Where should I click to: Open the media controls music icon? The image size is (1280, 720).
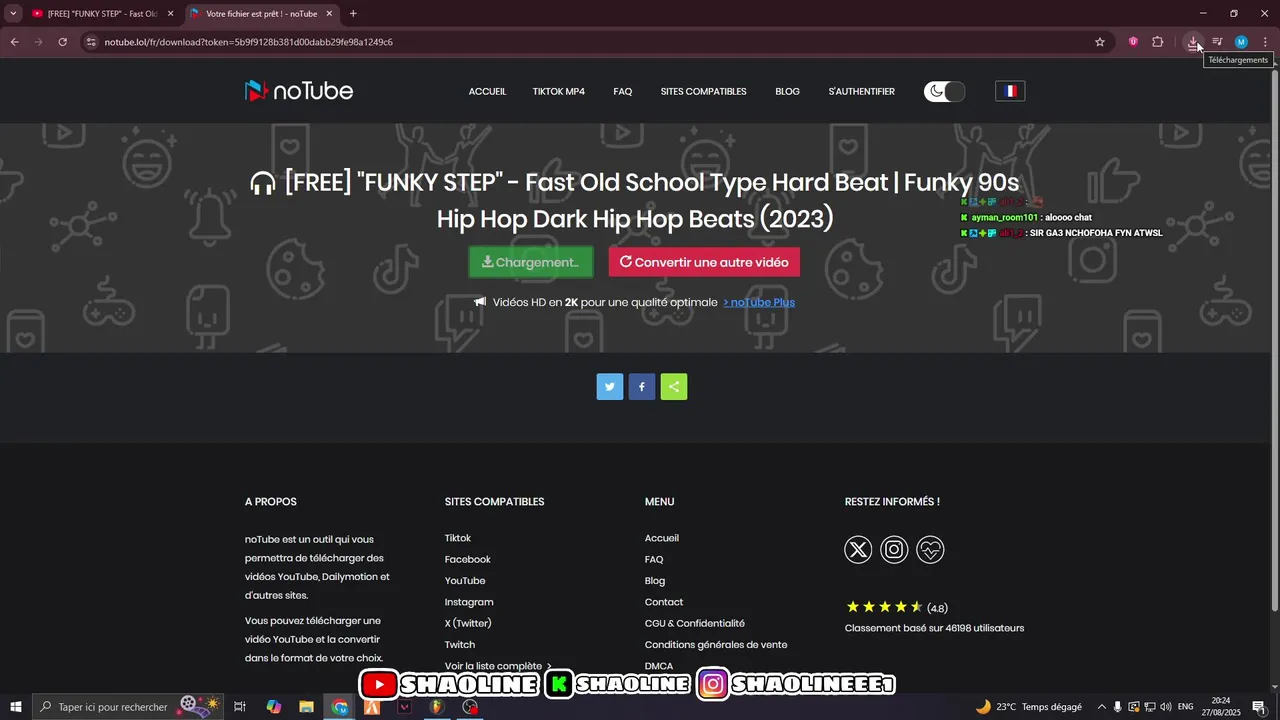coord(1217,42)
